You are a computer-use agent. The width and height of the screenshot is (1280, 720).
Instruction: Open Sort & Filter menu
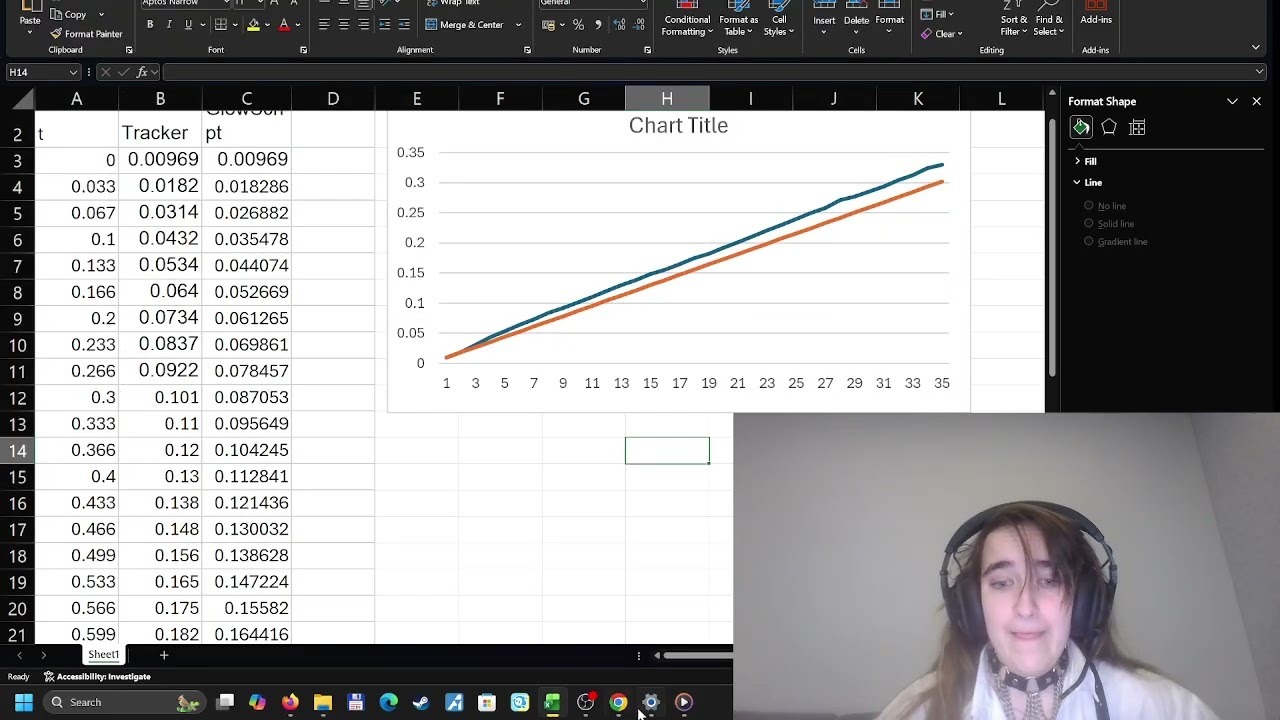(x=1014, y=20)
